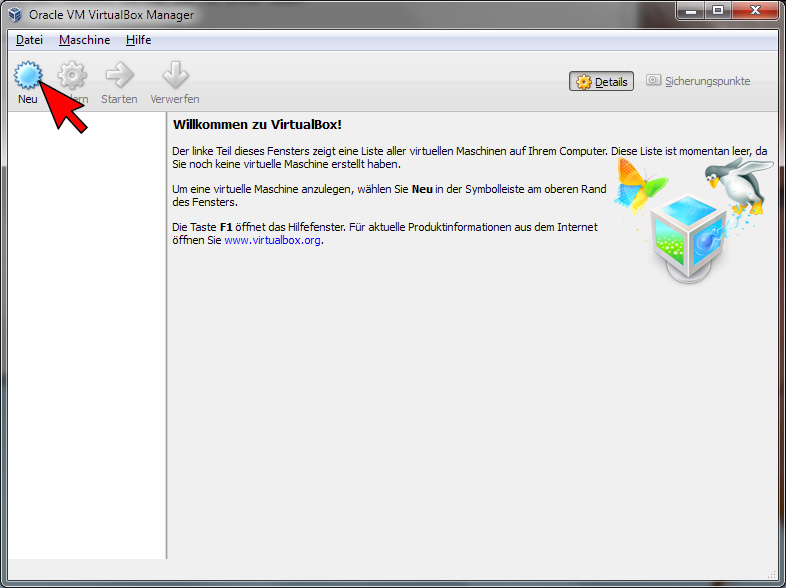Click the resize grip in bottom-right corner

point(771,573)
